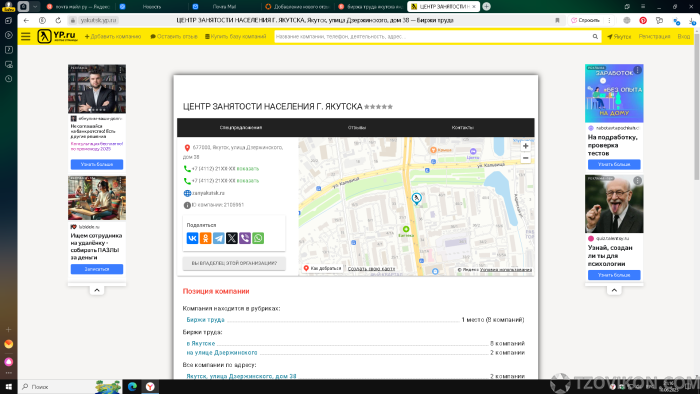The height and width of the screenshot is (394, 700).
Task: Click Создать свою карту link
Action: 371,269
